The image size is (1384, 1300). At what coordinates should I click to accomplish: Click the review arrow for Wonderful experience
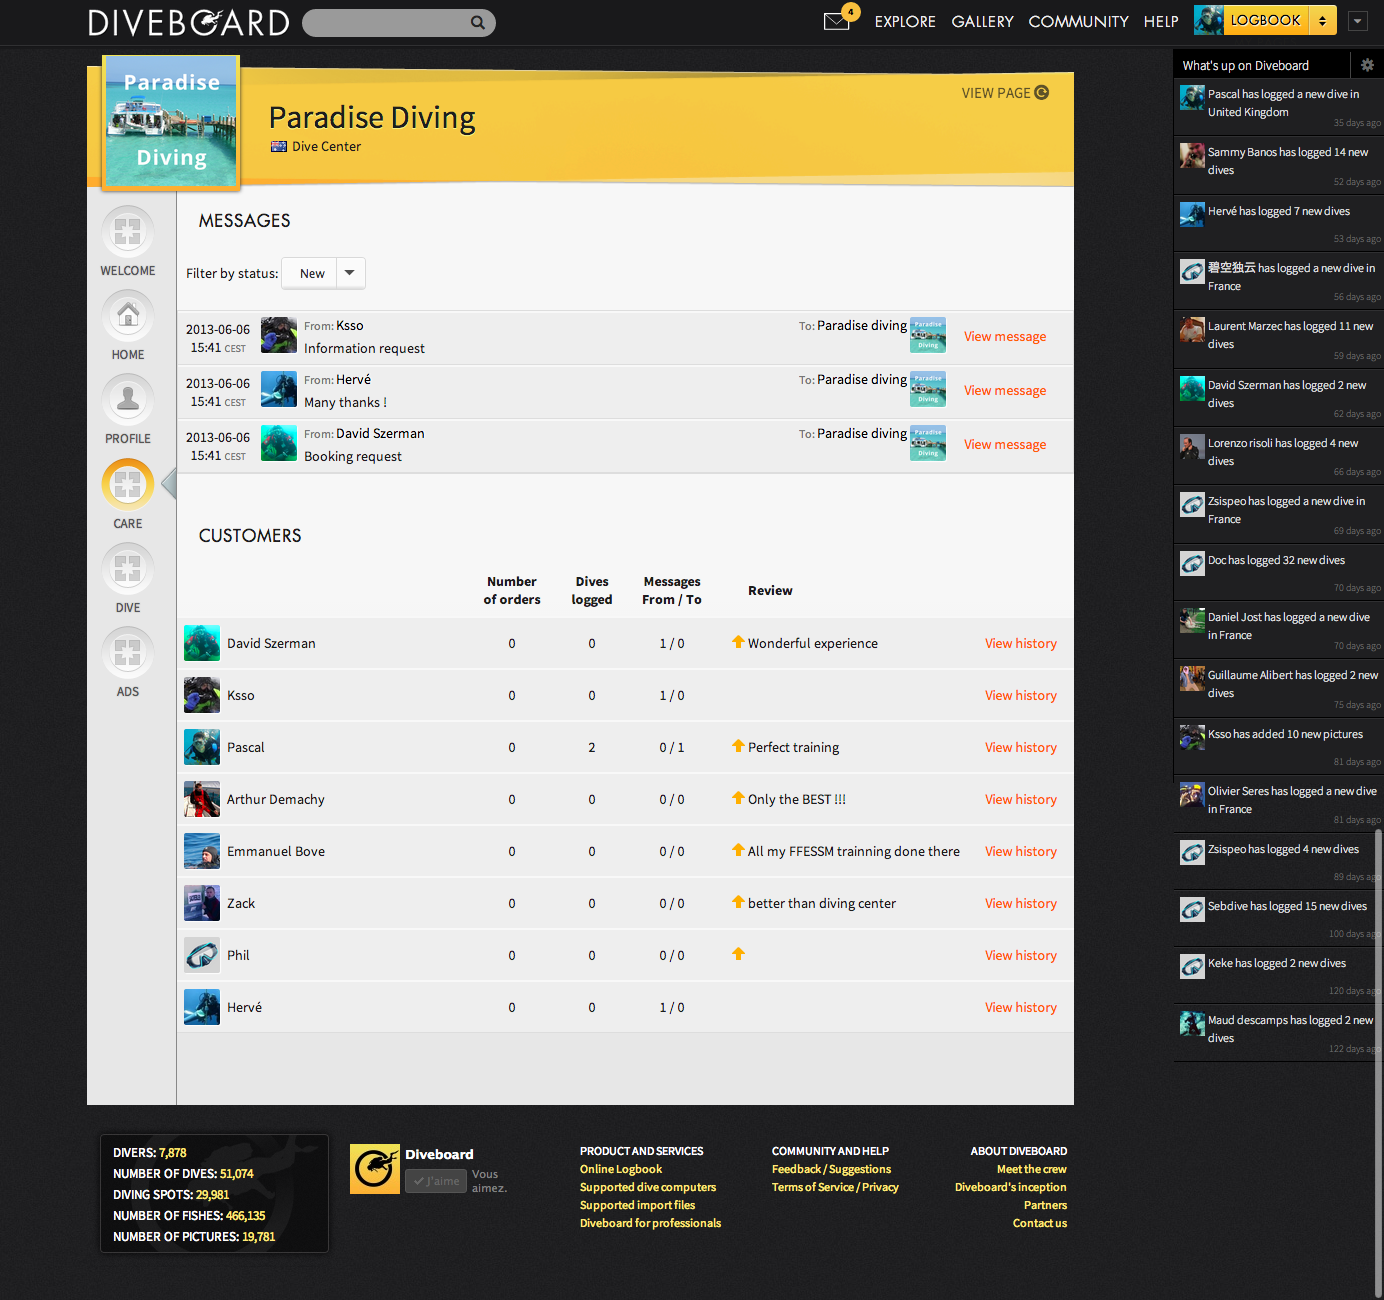coord(738,641)
